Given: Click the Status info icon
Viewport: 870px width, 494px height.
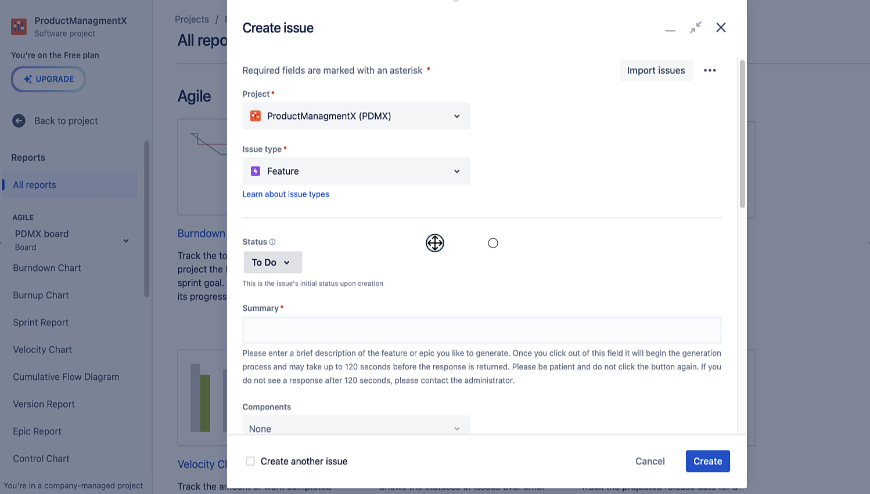Looking at the screenshot, I should [x=272, y=242].
